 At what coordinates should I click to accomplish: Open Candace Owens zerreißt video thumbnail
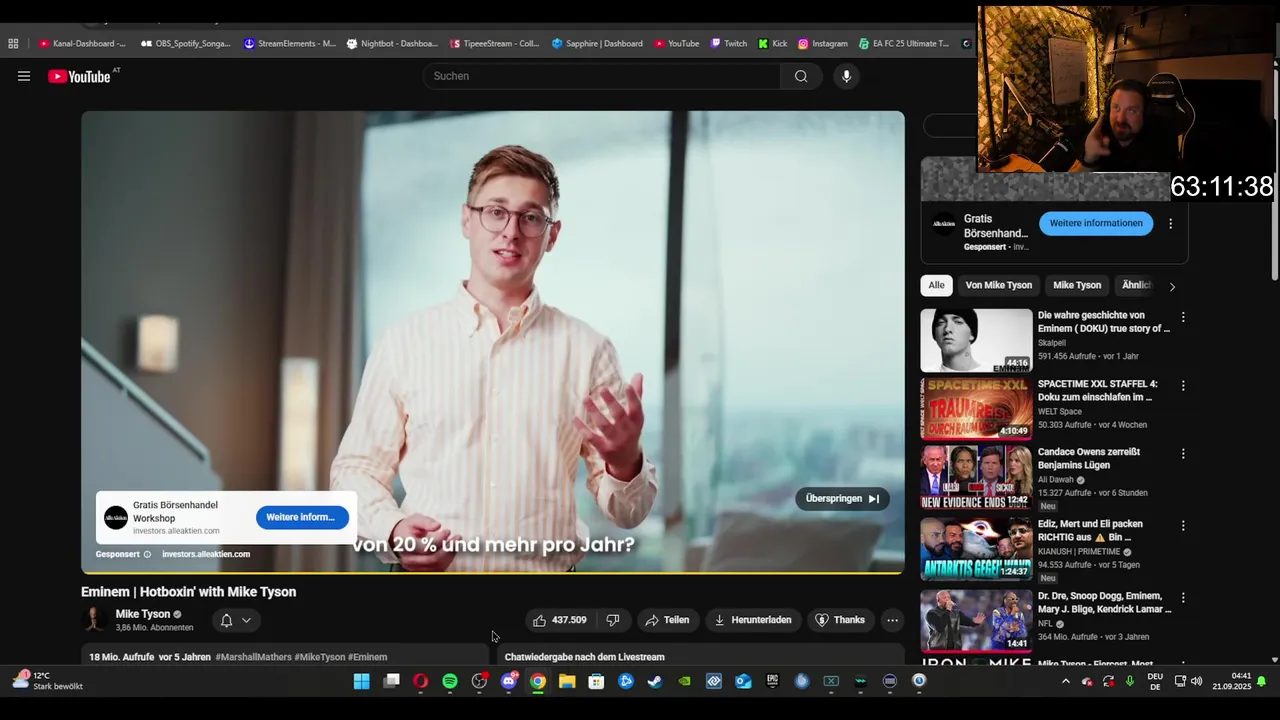click(976, 476)
